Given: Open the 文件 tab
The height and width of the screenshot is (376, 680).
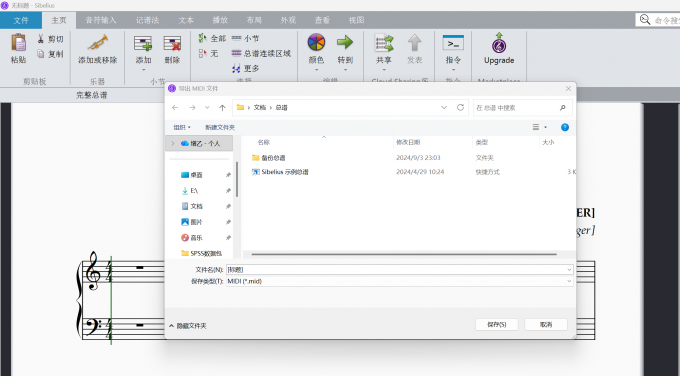Looking at the screenshot, I should coord(21,20).
